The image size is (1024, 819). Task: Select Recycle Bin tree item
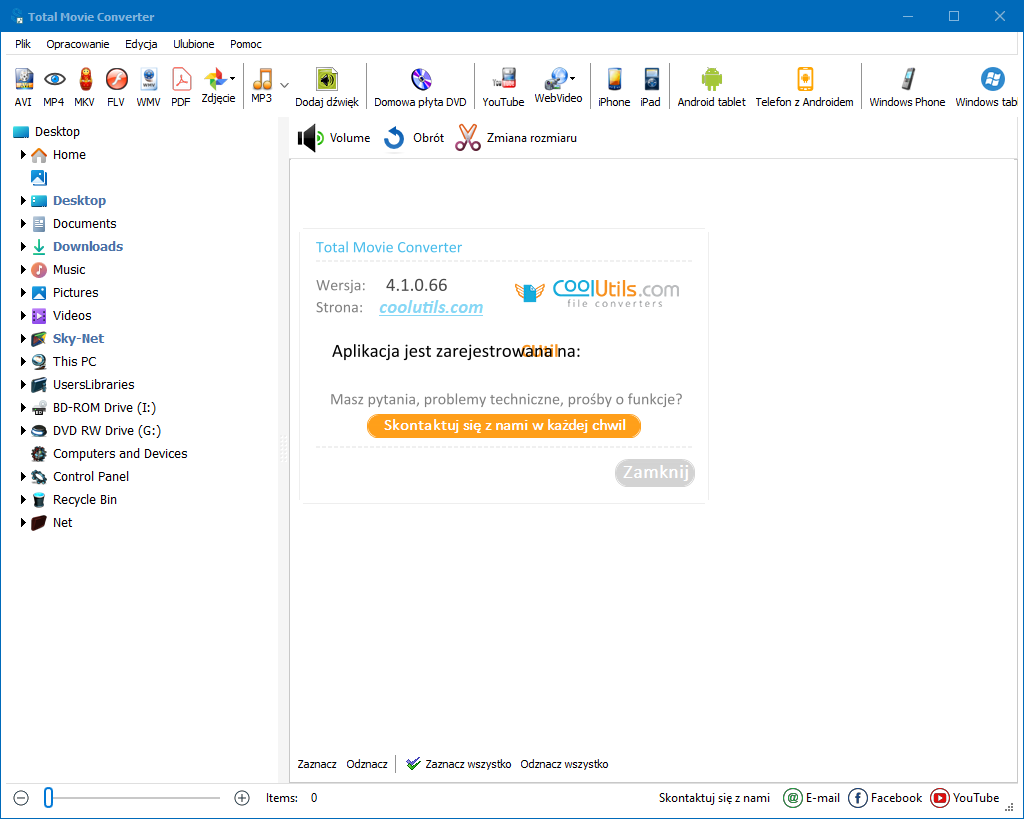[85, 500]
